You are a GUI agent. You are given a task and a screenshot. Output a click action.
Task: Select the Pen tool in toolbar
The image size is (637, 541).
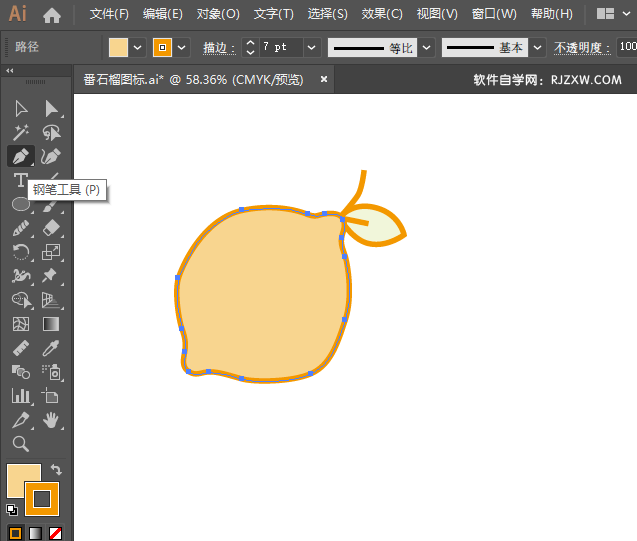click(x=20, y=156)
